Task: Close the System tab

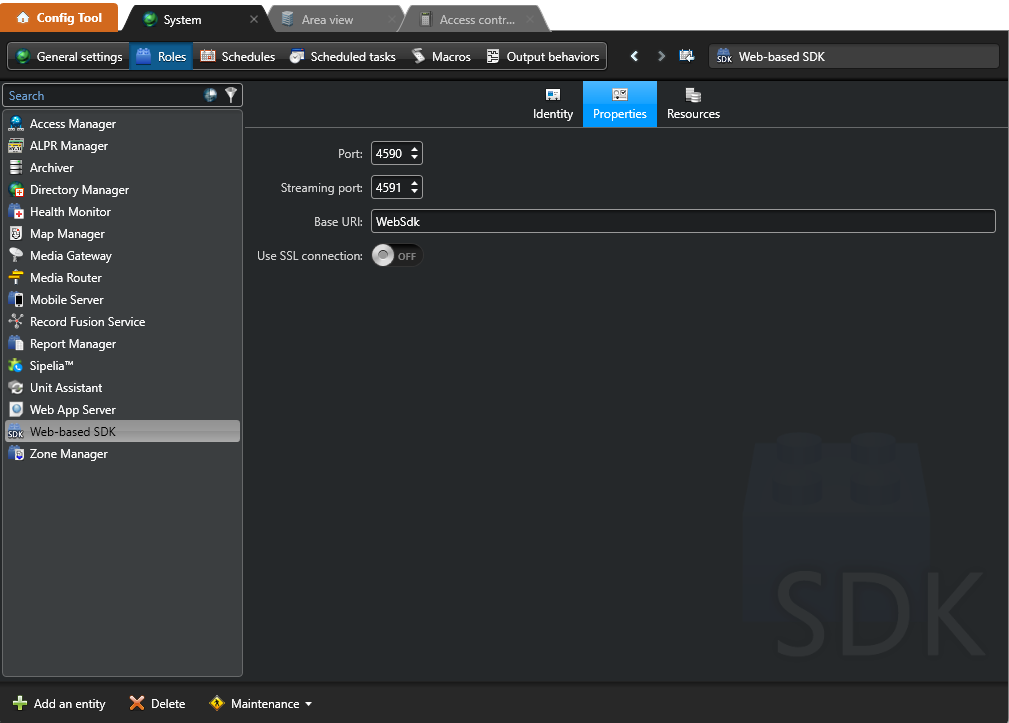Action: (254, 19)
